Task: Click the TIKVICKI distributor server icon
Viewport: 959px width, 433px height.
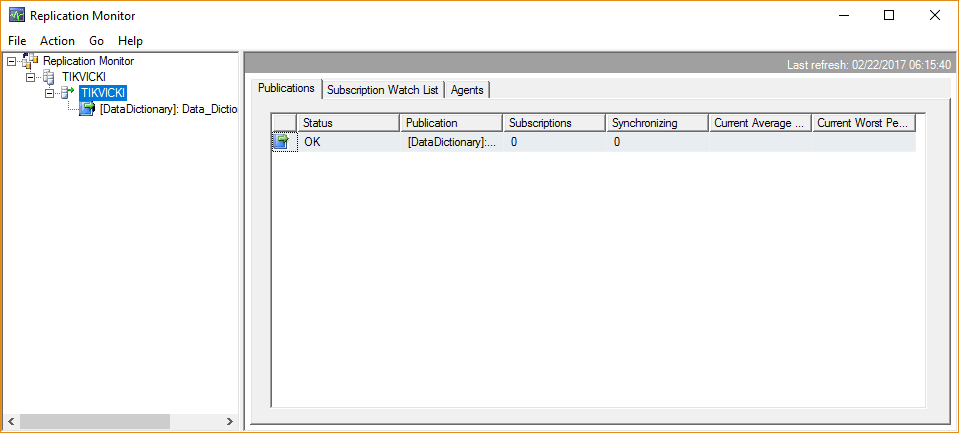Action: (x=48, y=77)
